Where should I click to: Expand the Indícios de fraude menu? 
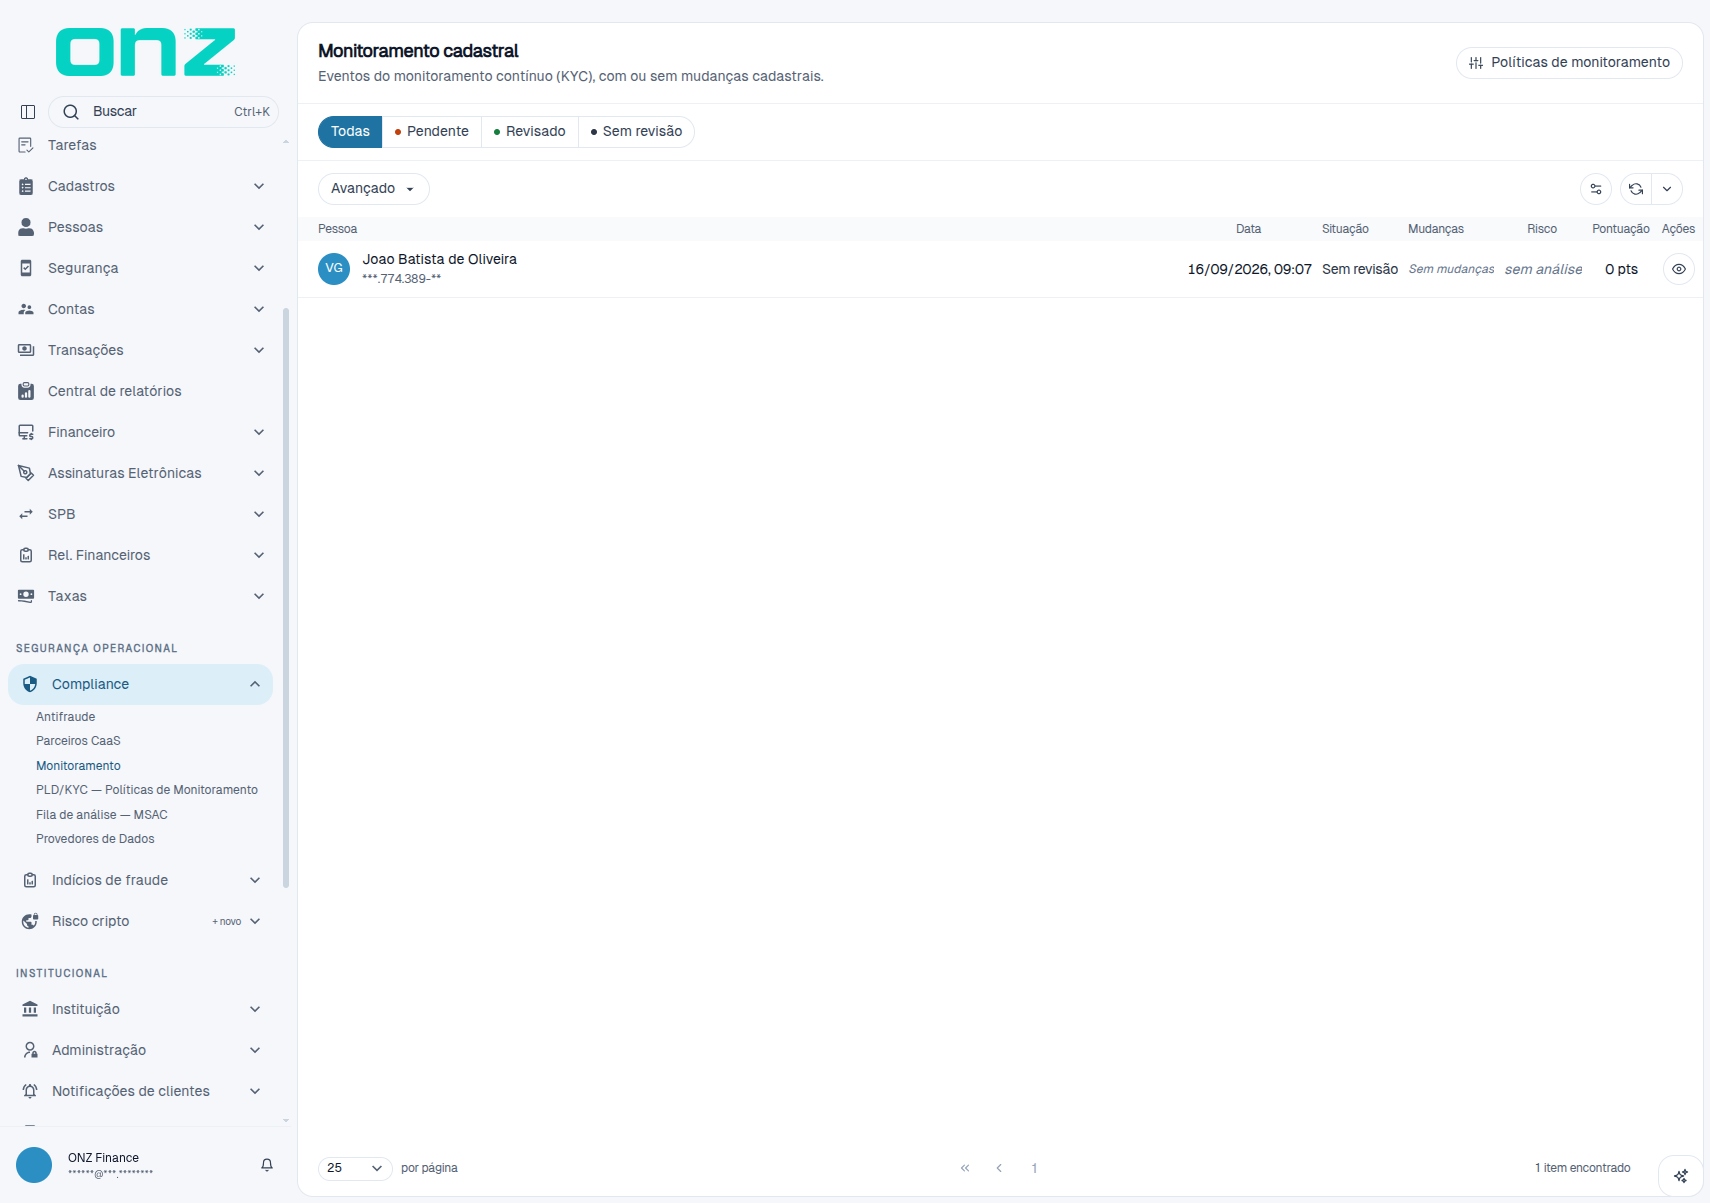[x=141, y=880]
